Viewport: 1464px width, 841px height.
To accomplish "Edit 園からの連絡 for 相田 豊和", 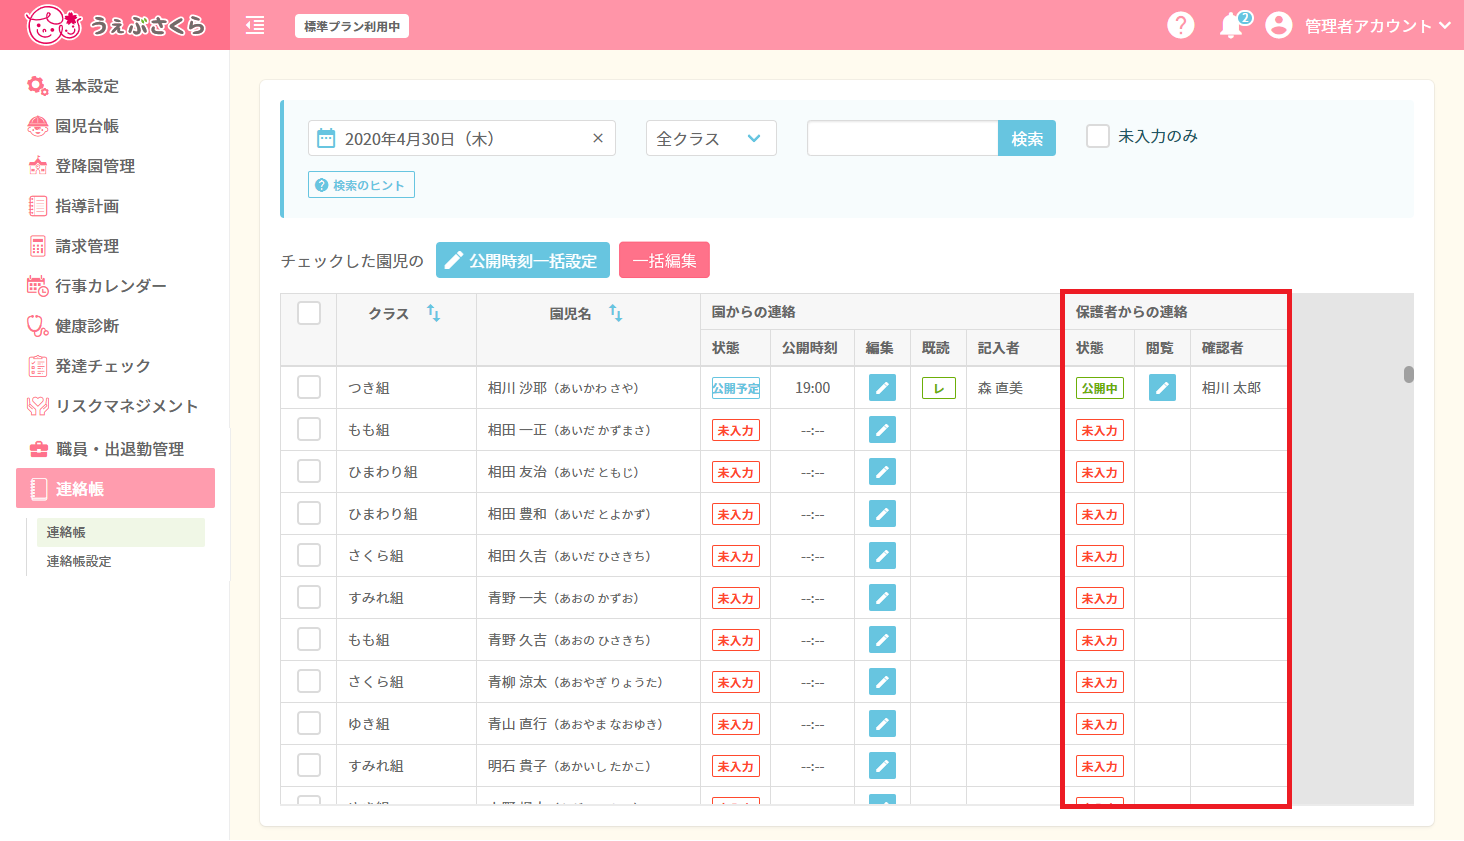I will (882, 513).
